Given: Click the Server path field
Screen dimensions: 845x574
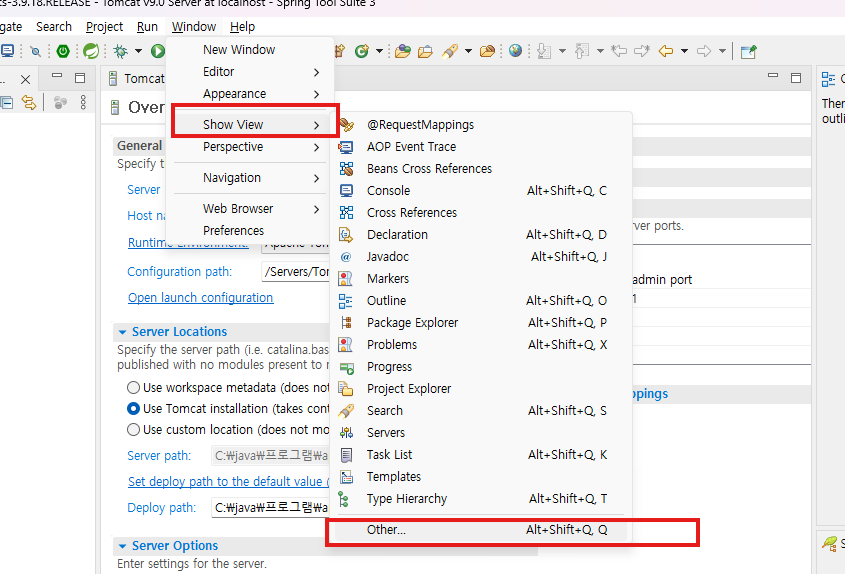Looking at the screenshot, I should tap(271, 455).
